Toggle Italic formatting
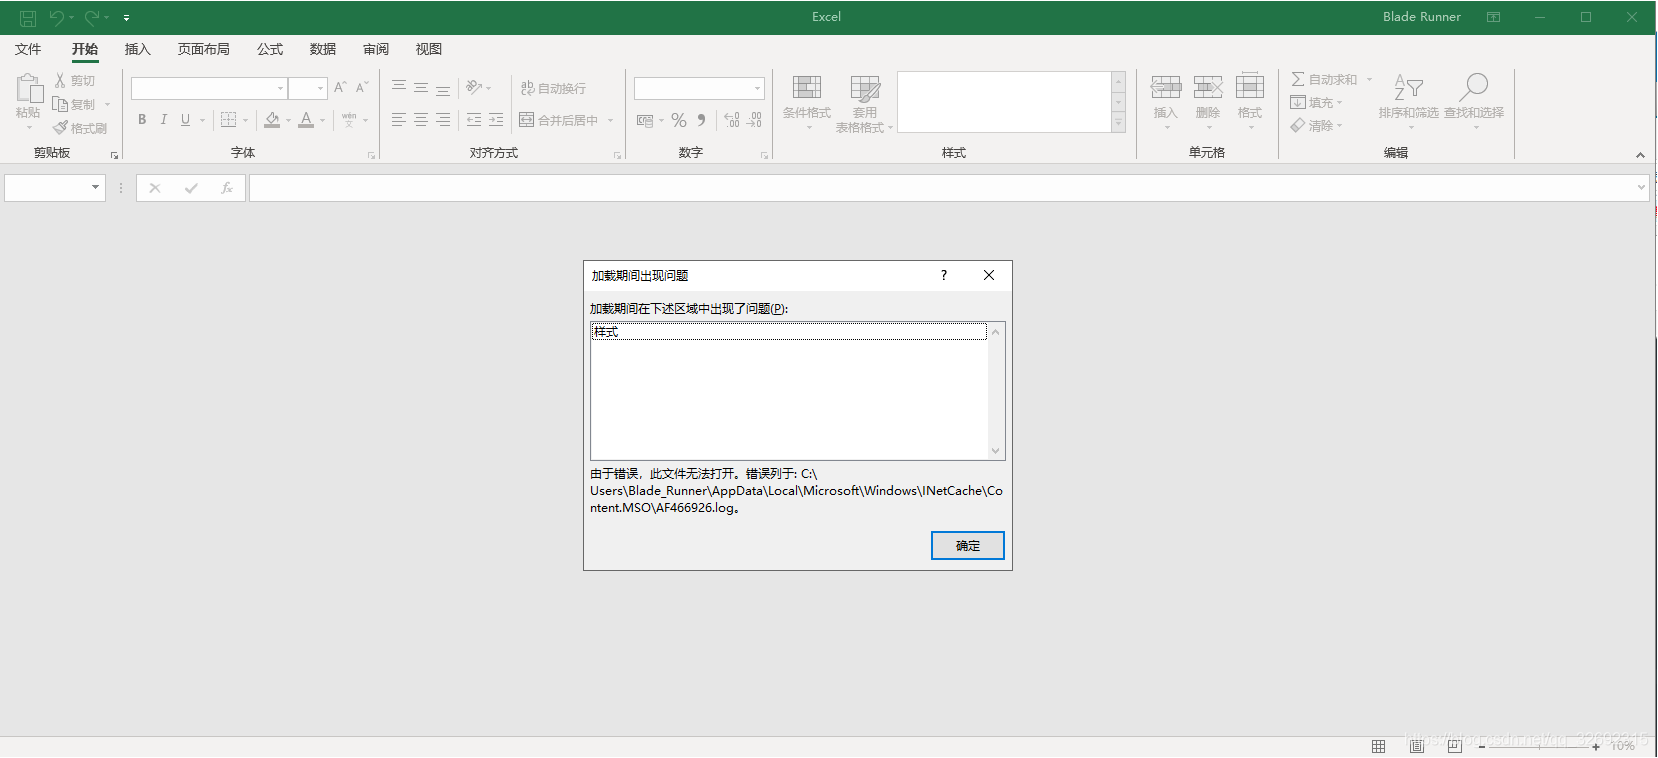1658x758 pixels. point(163,120)
